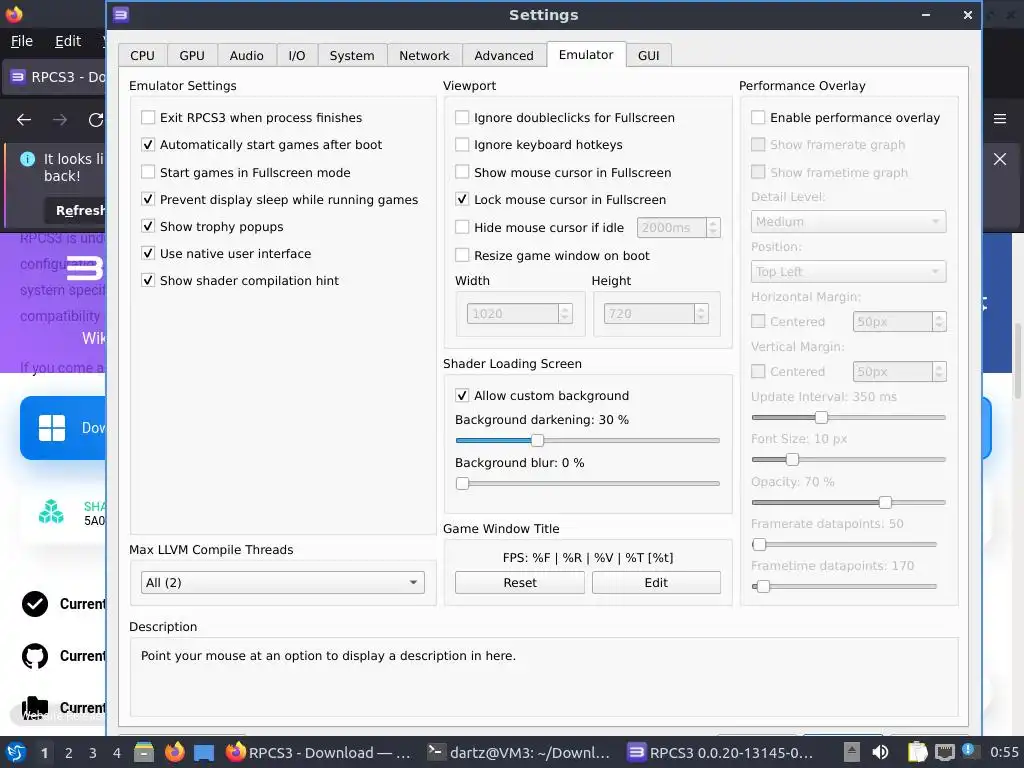Click the GitHub icon on the webpage
The image size is (1024, 768).
tap(35, 656)
